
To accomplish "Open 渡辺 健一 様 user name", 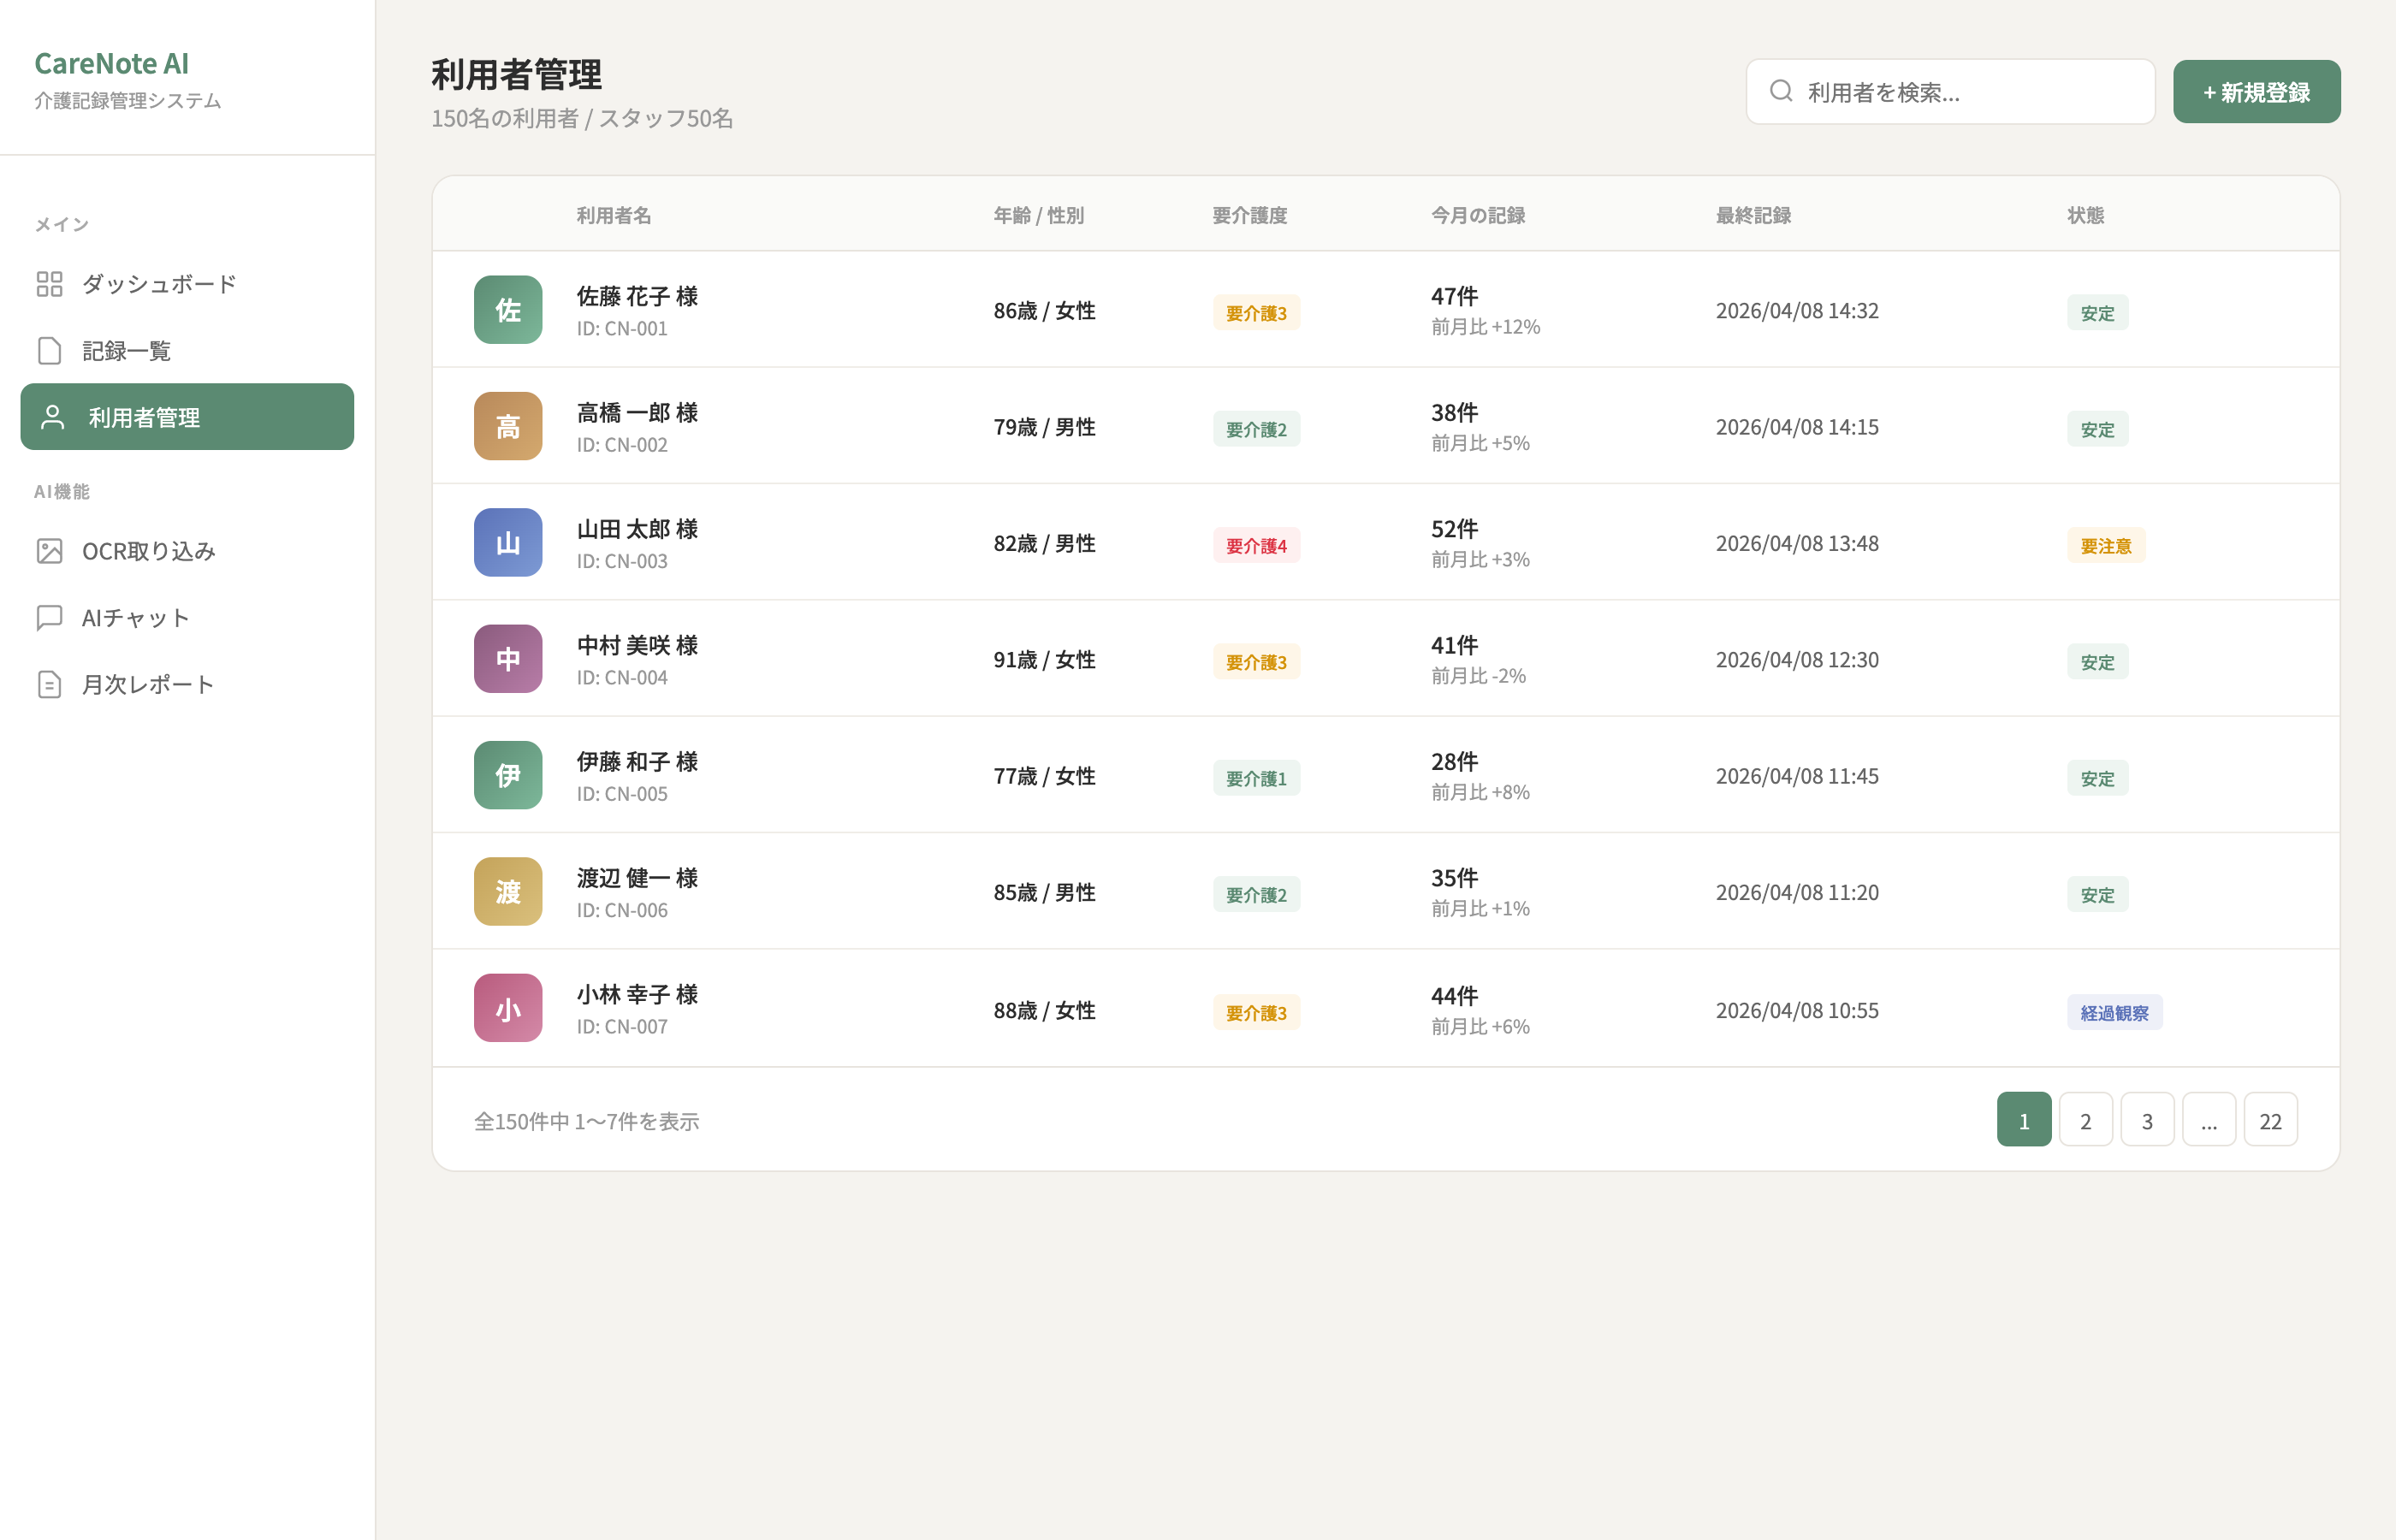I will pyautogui.click(x=637, y=878).
